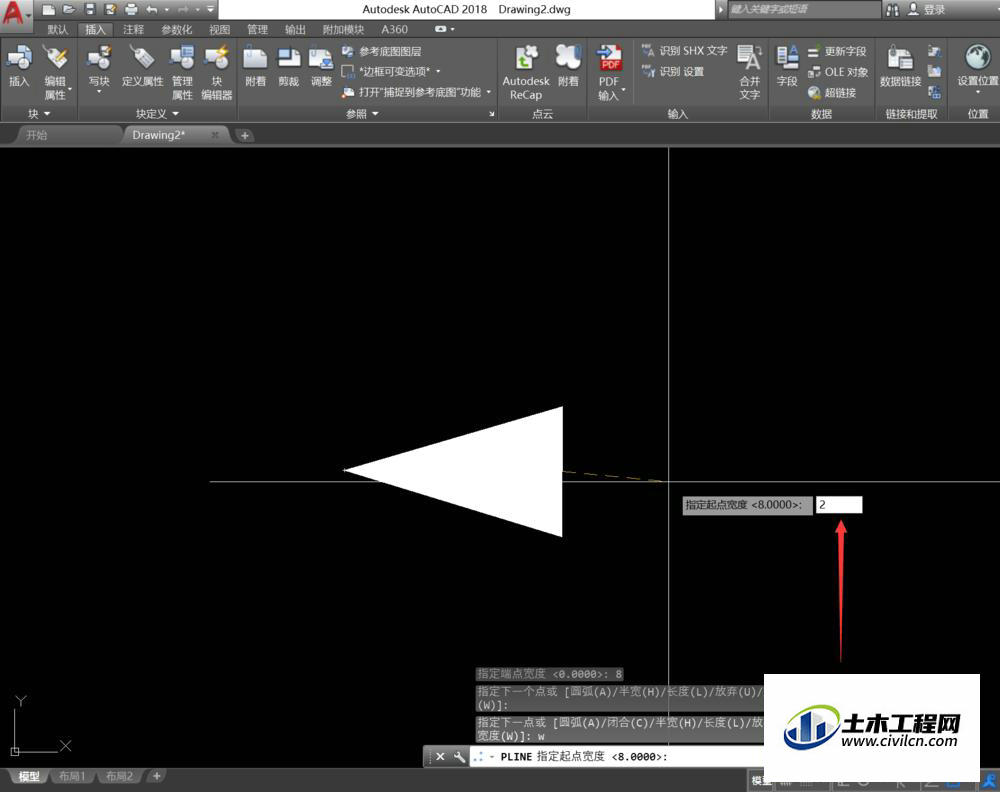
Task: Expand the 块 panel dropdown
Action: (39, 114)
